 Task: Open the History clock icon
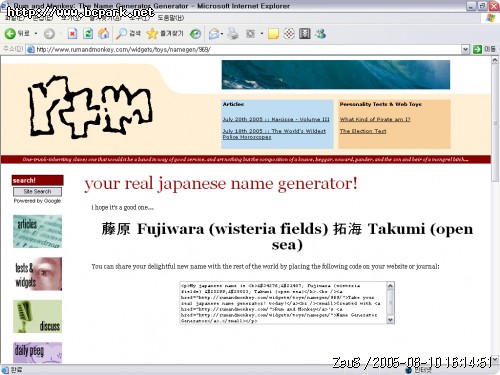[195, 34]
